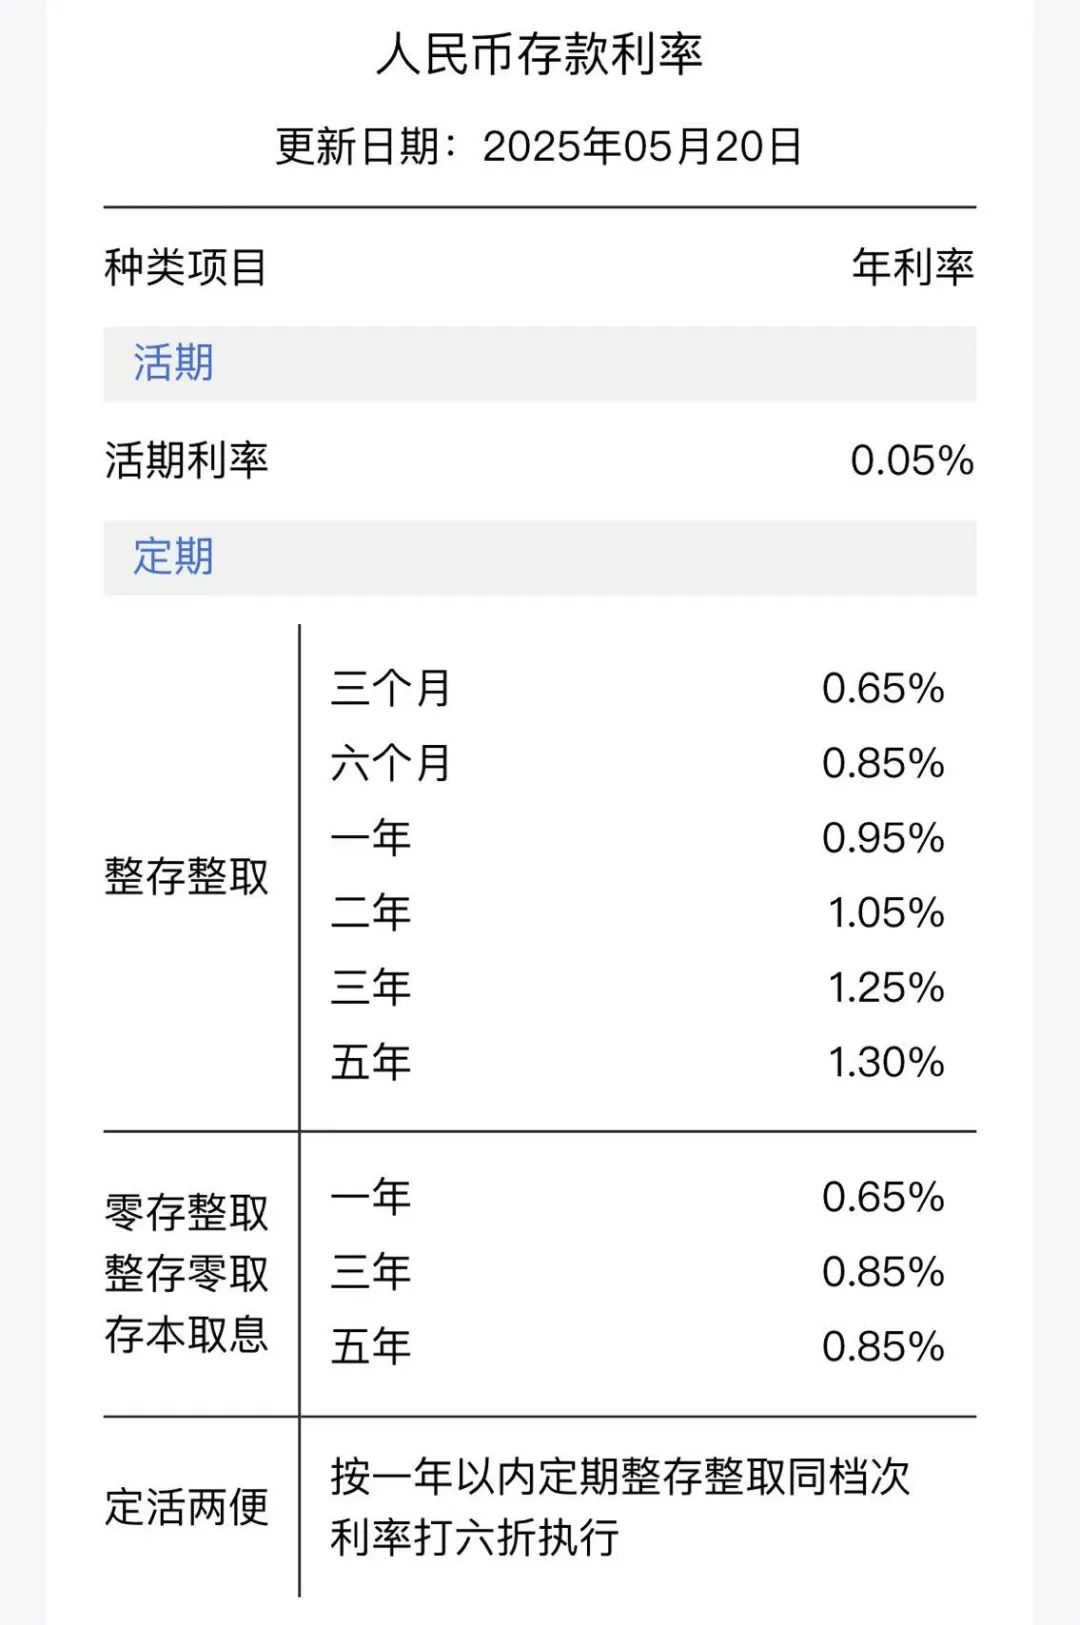Open the 活期 section header

174,363
